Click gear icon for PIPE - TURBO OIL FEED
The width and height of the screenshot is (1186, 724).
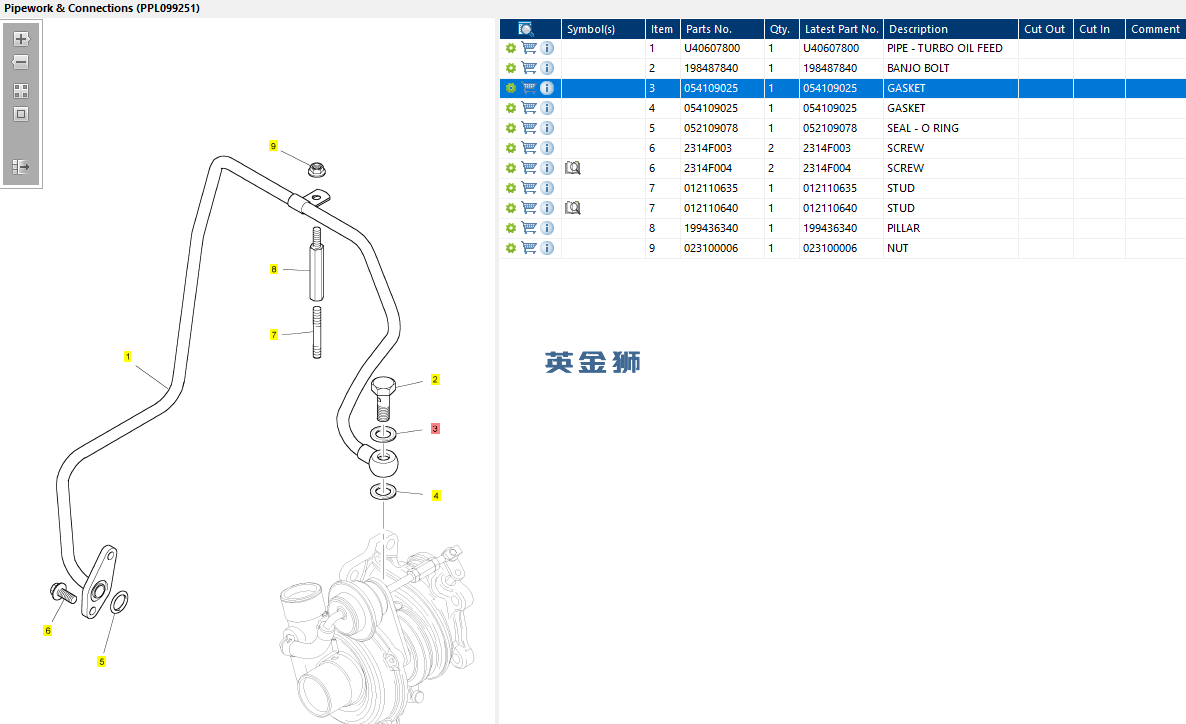point(511,48)
